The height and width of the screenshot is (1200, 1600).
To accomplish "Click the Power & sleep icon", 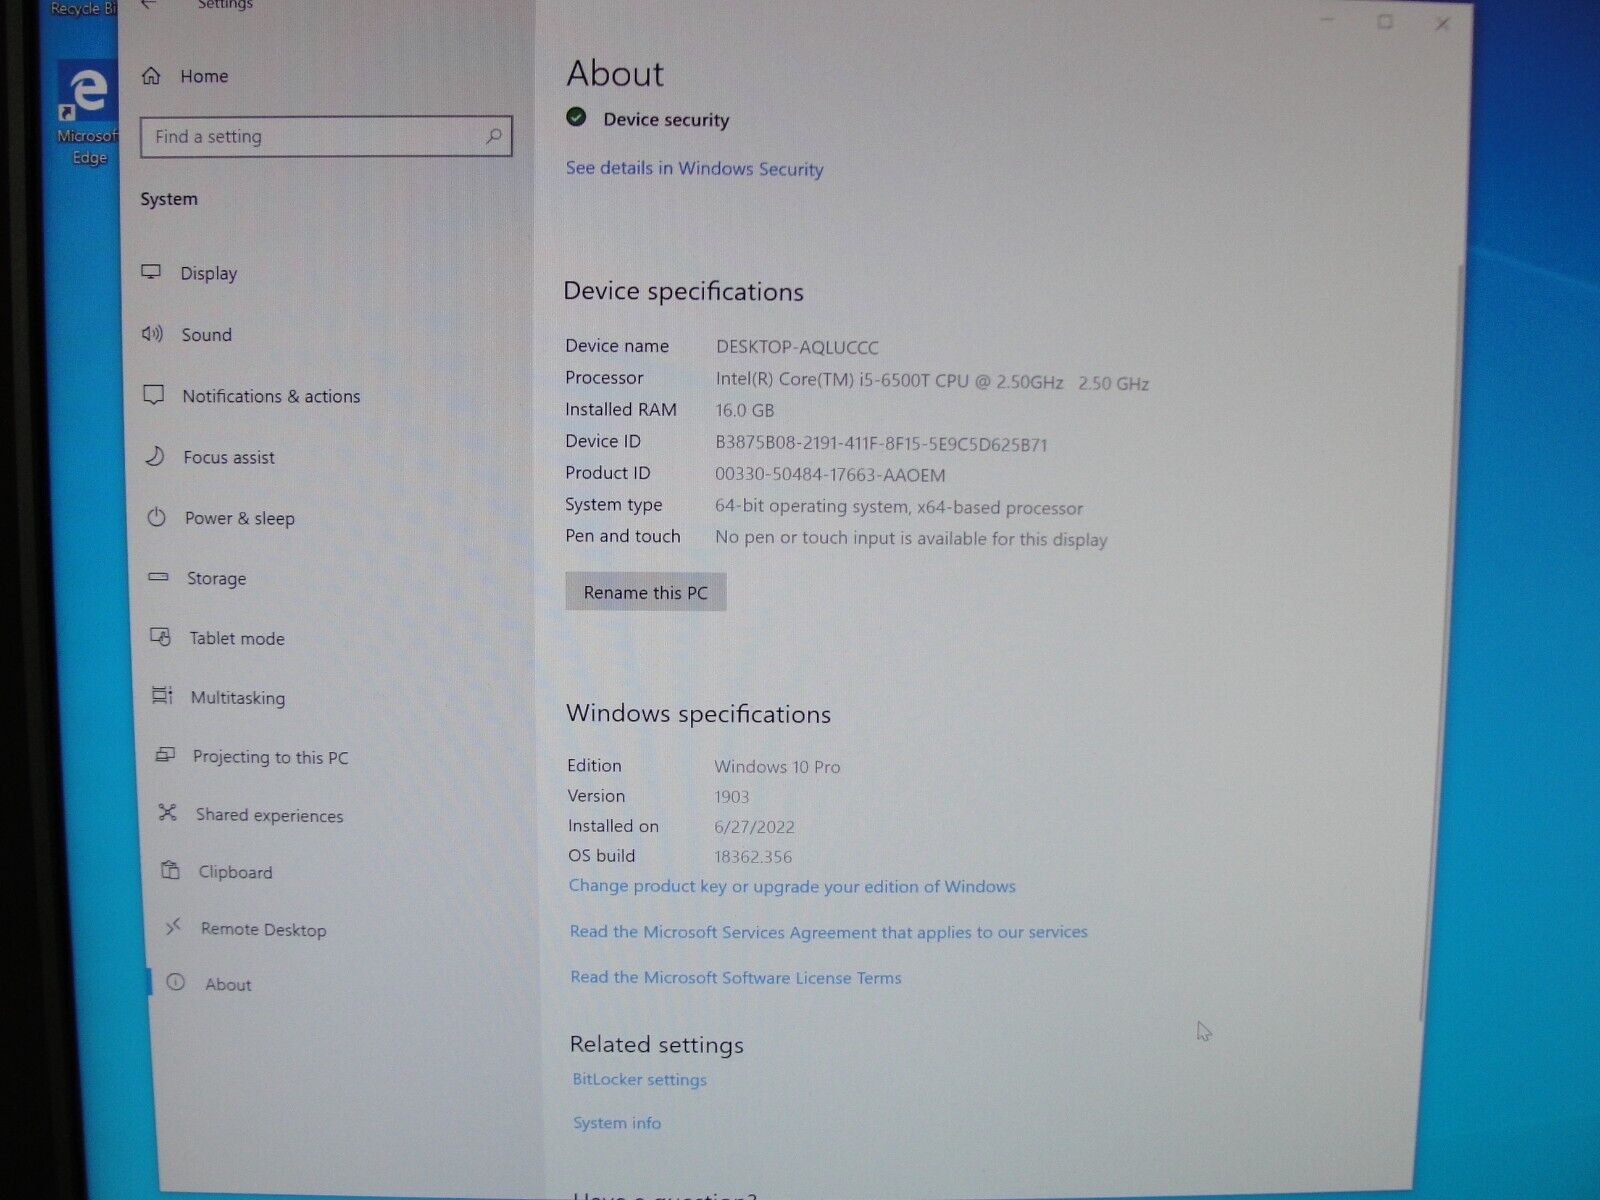I will 157,518.
